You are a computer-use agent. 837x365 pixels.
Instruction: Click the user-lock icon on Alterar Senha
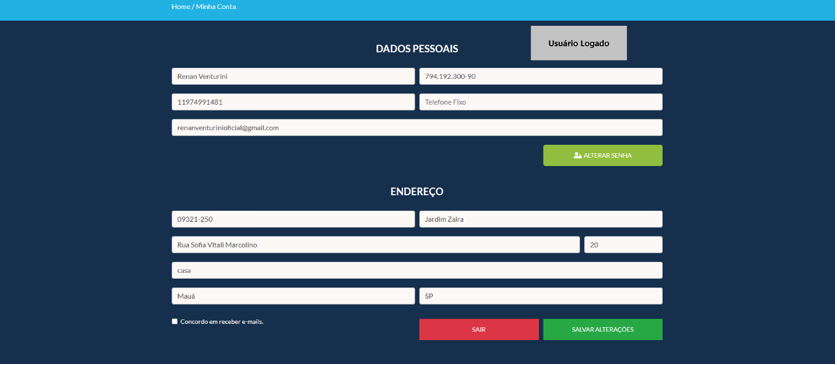577,155
